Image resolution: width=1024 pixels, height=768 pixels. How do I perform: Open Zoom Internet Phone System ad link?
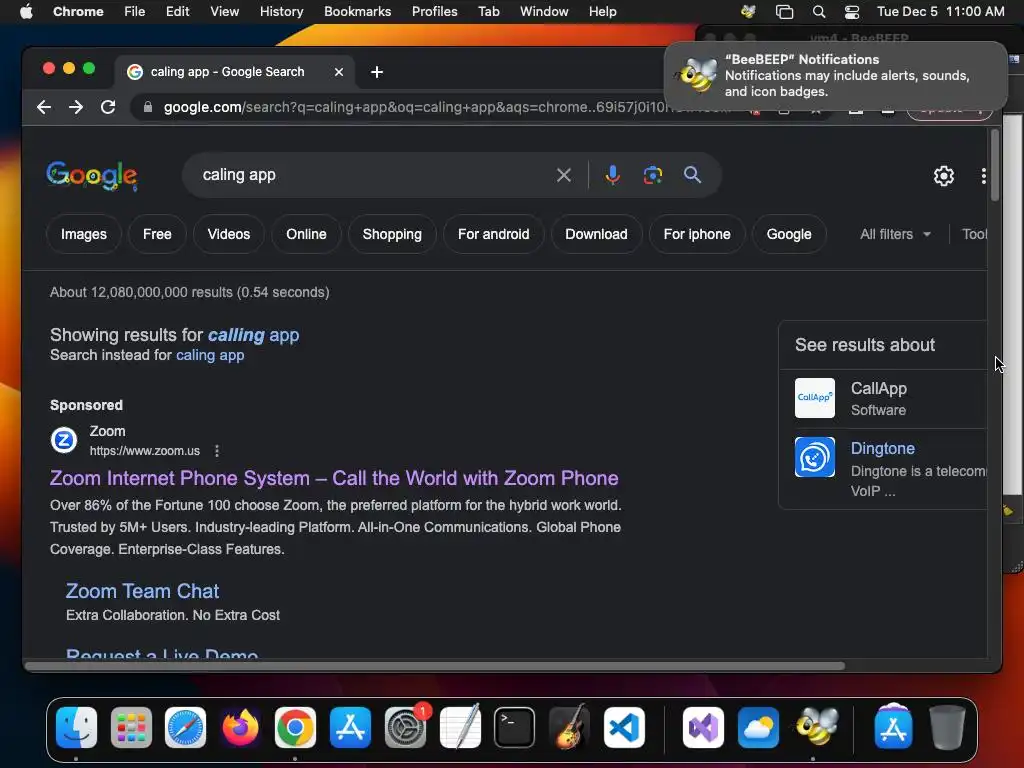point(334,478)
